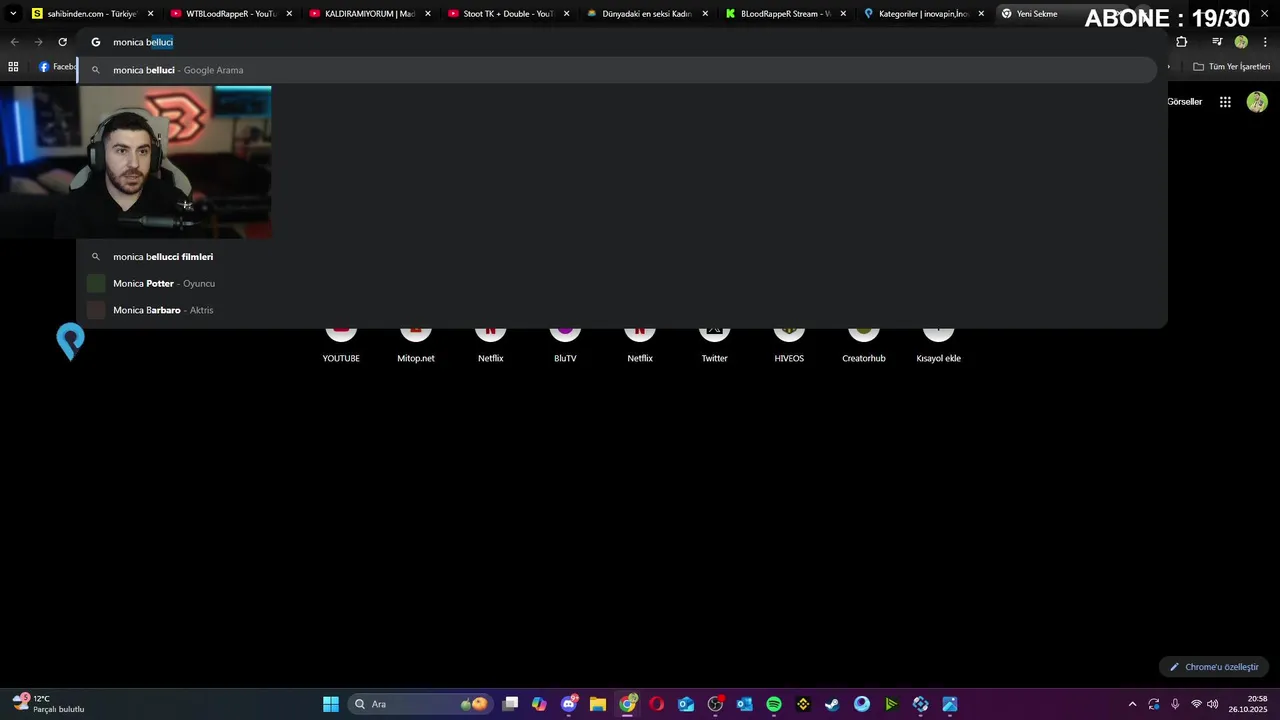This screenshot has height=720, width=1280.
Task: Open Opera browser from the taskbar
Action: [x=657, y=704]
